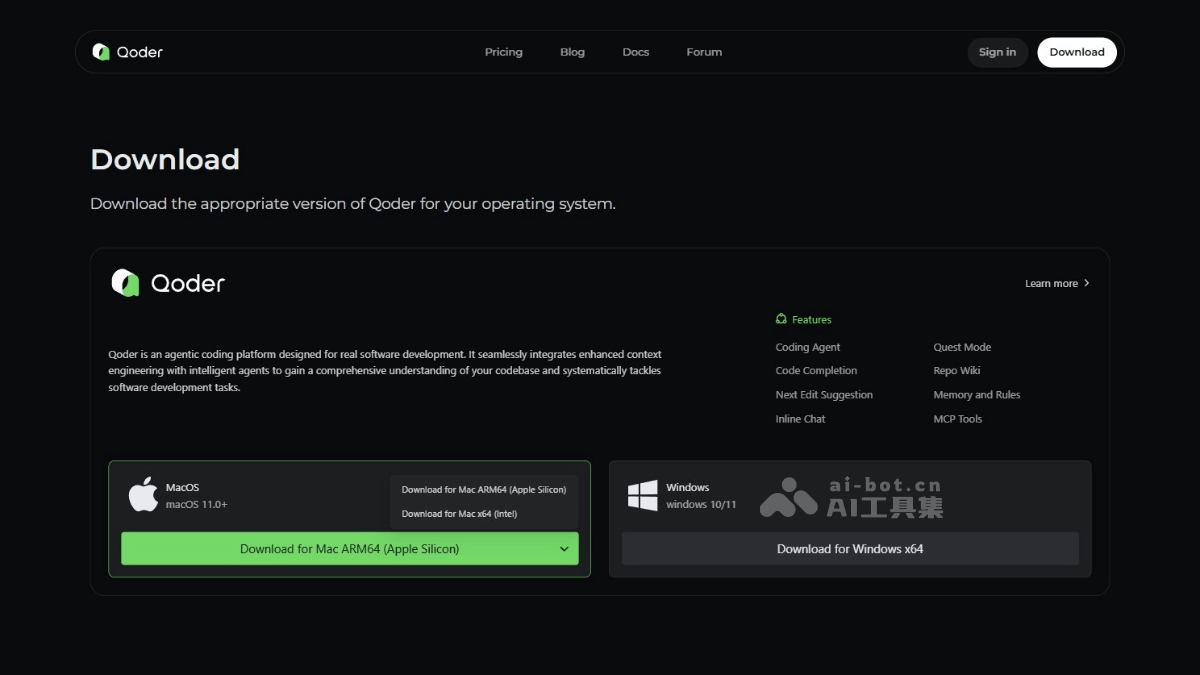This screenshot has width=1200, height=675.
Task: Click the Qoder logo inside the download card
Action: coord(124,283)
